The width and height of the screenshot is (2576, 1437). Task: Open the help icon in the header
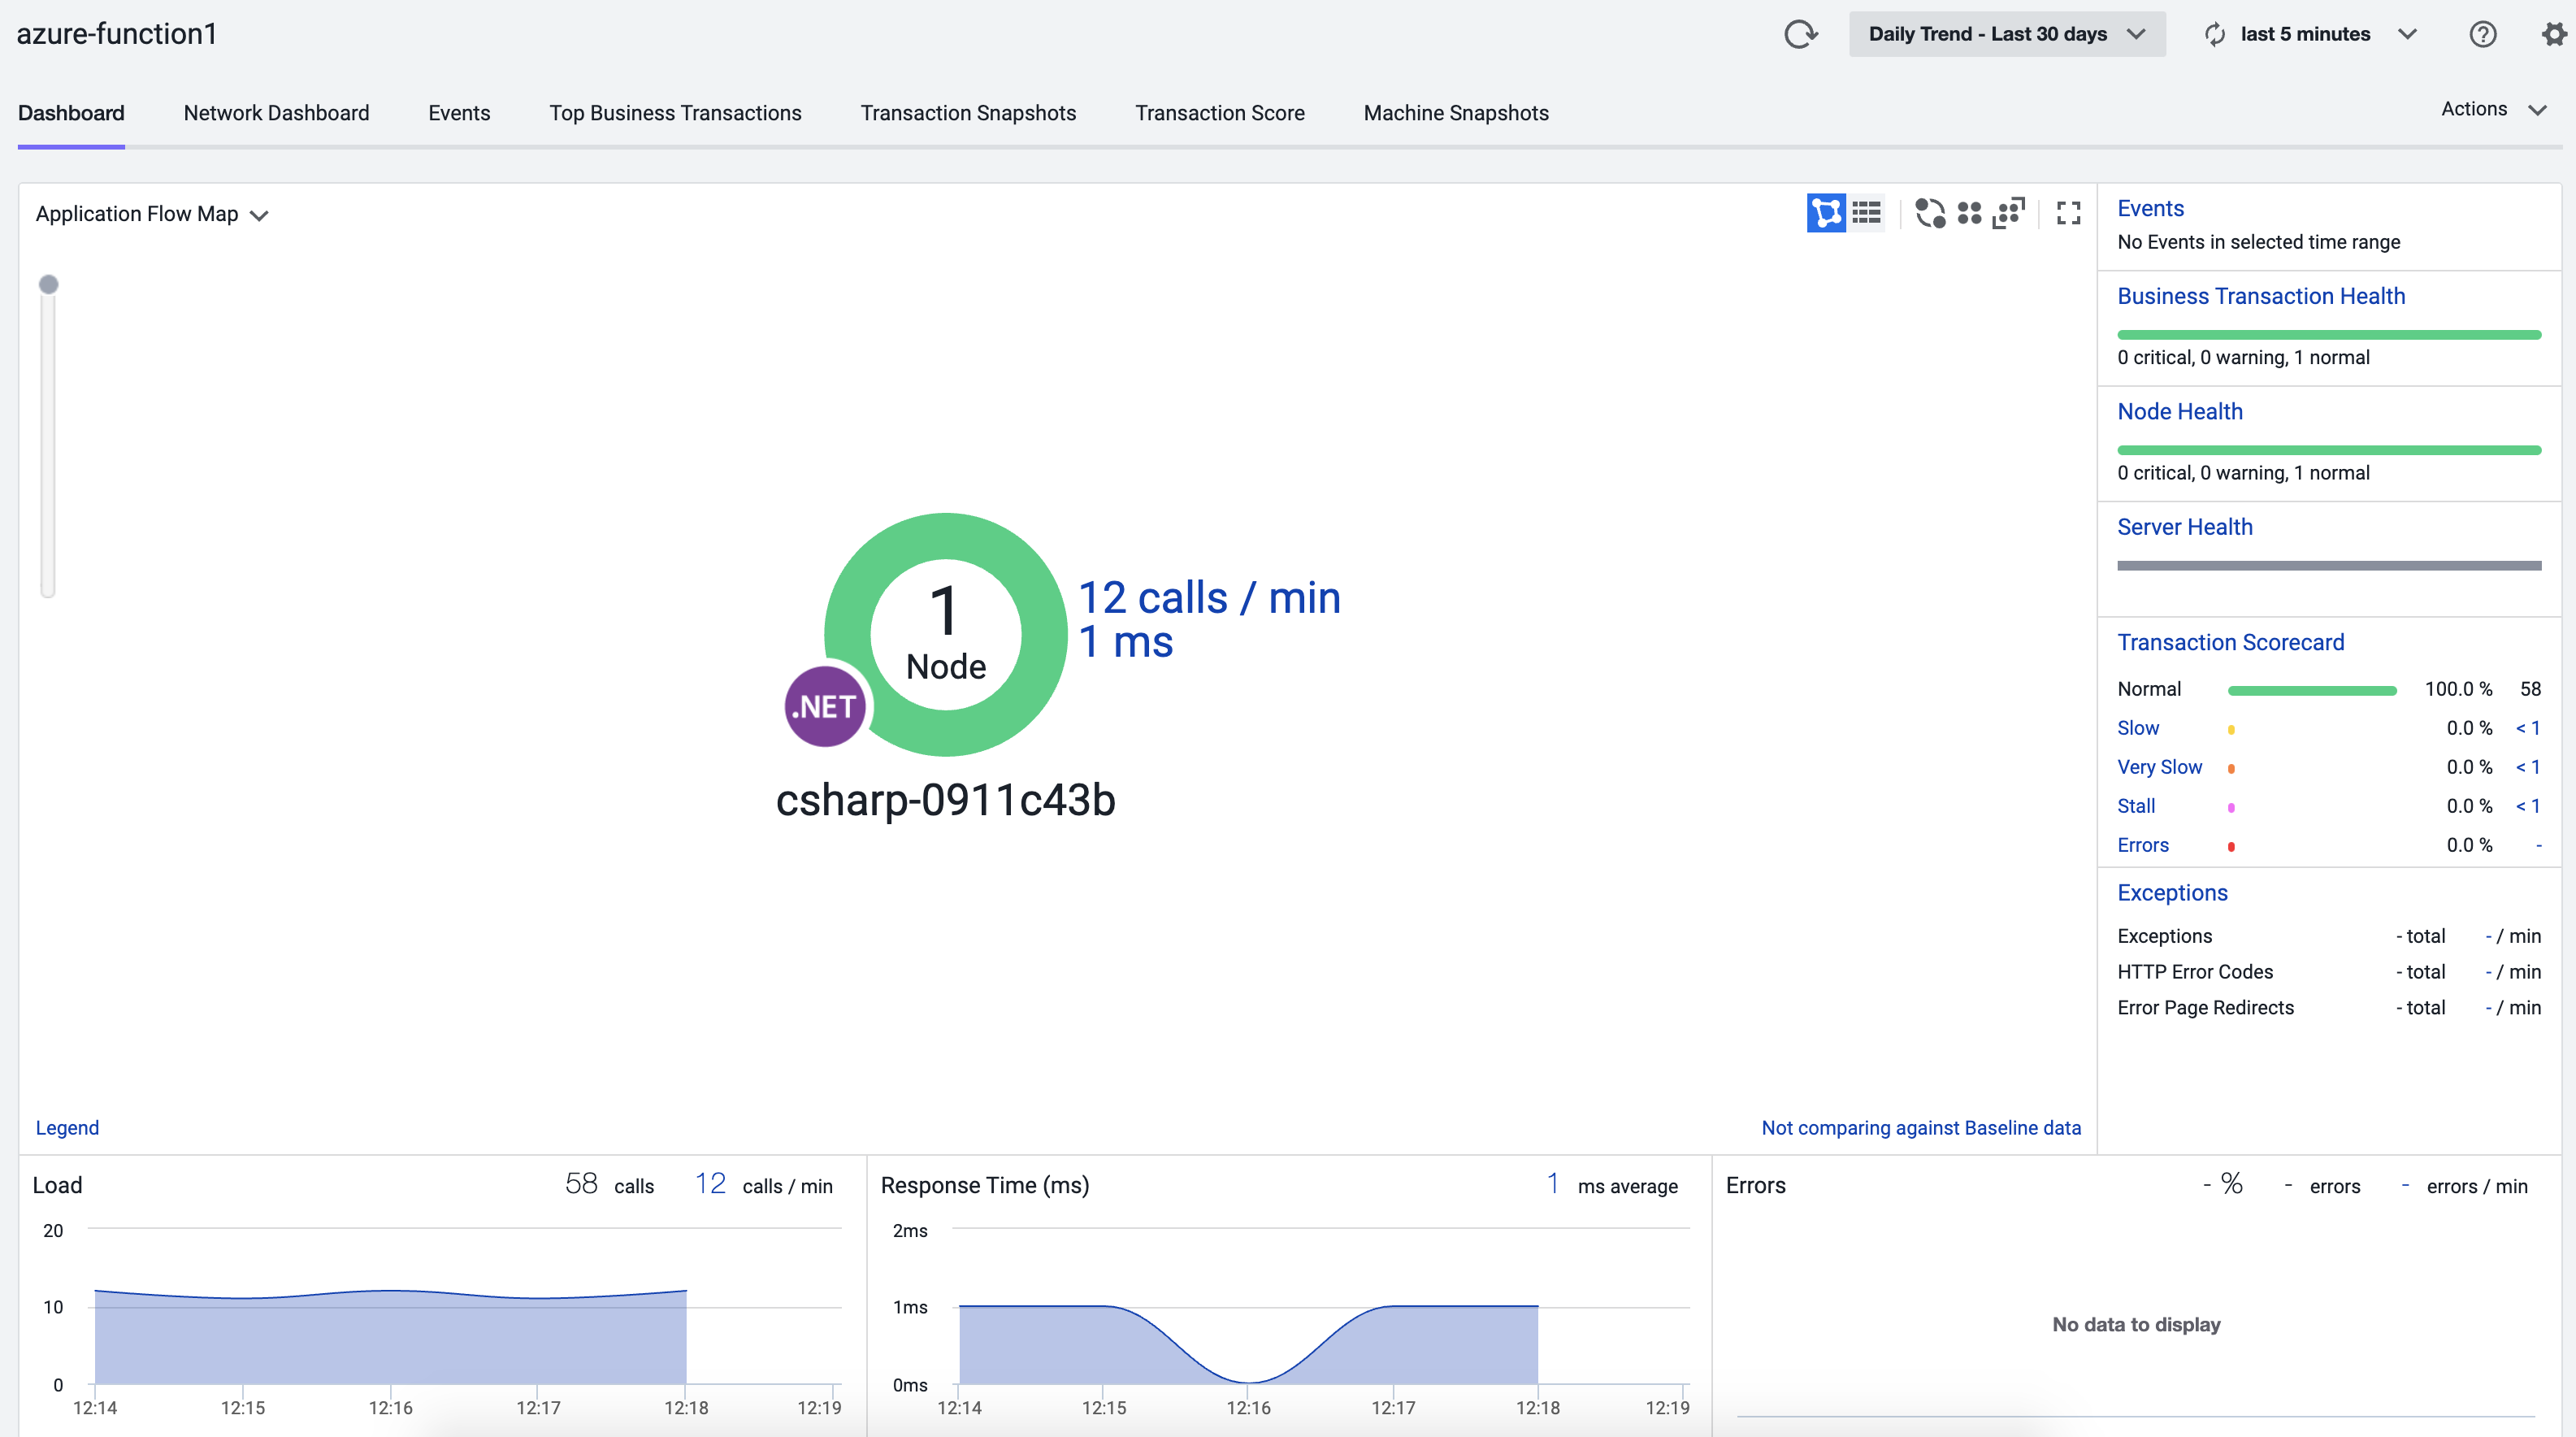point(2484,33)
